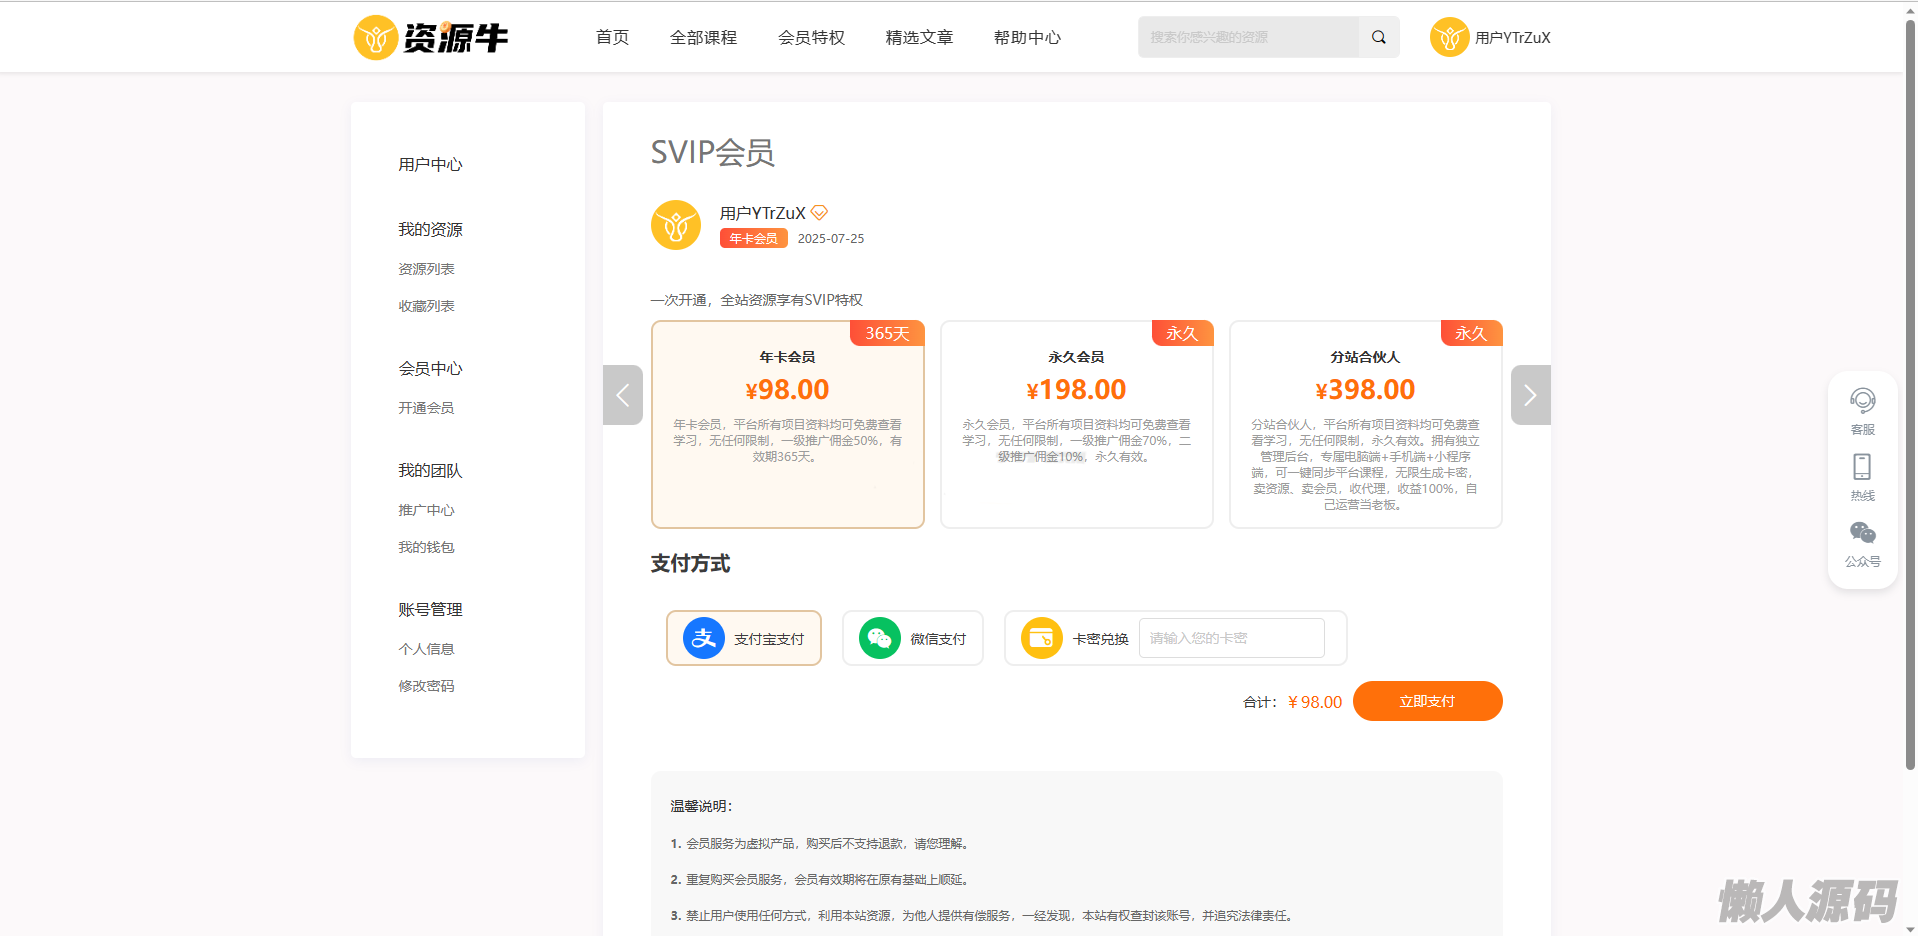This screenshot has width=1918, height=936.
Task: Select the 分站合伙人 ¥398.00 plan
Action: 1365,424
